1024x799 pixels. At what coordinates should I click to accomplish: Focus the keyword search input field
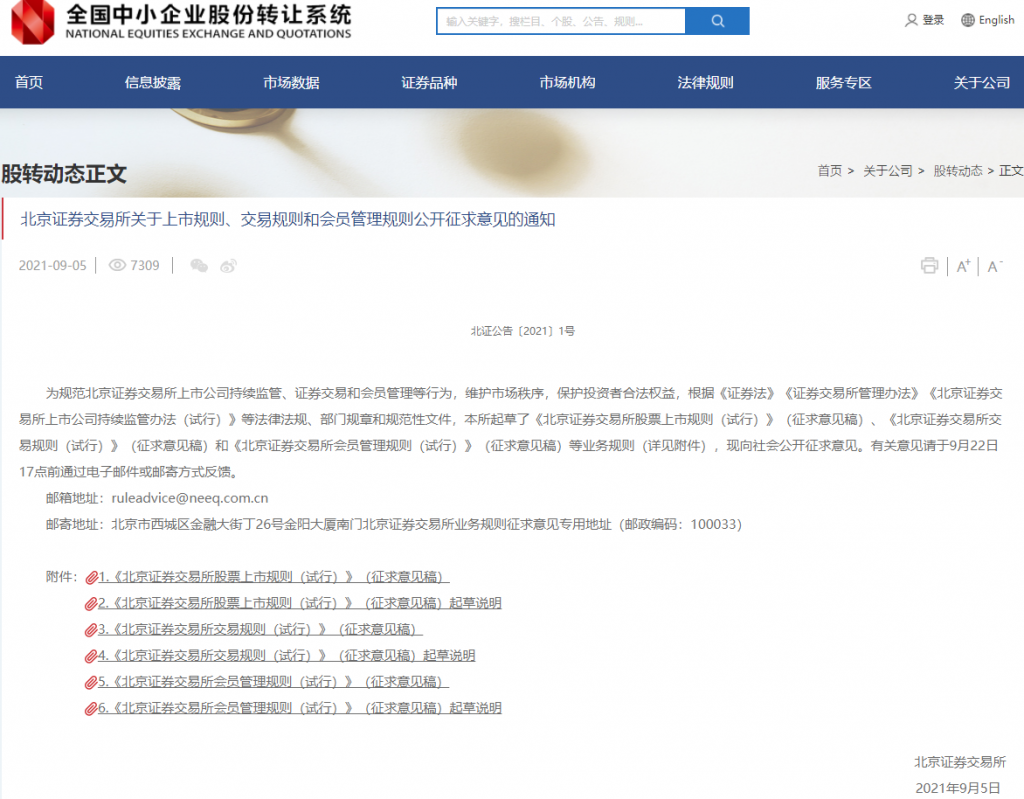561,21
